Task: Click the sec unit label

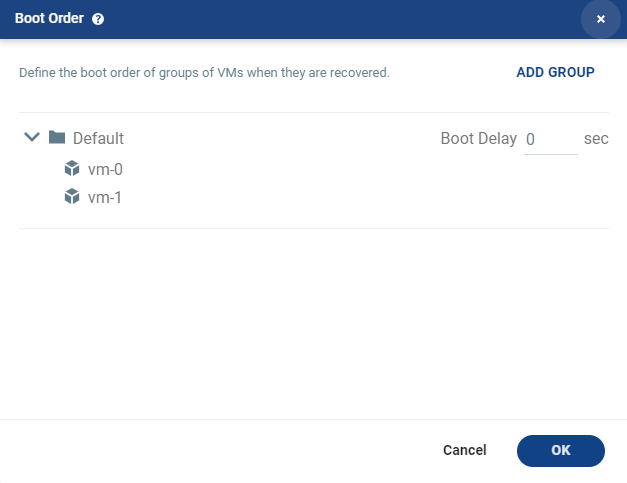Action: click(596, 139)
